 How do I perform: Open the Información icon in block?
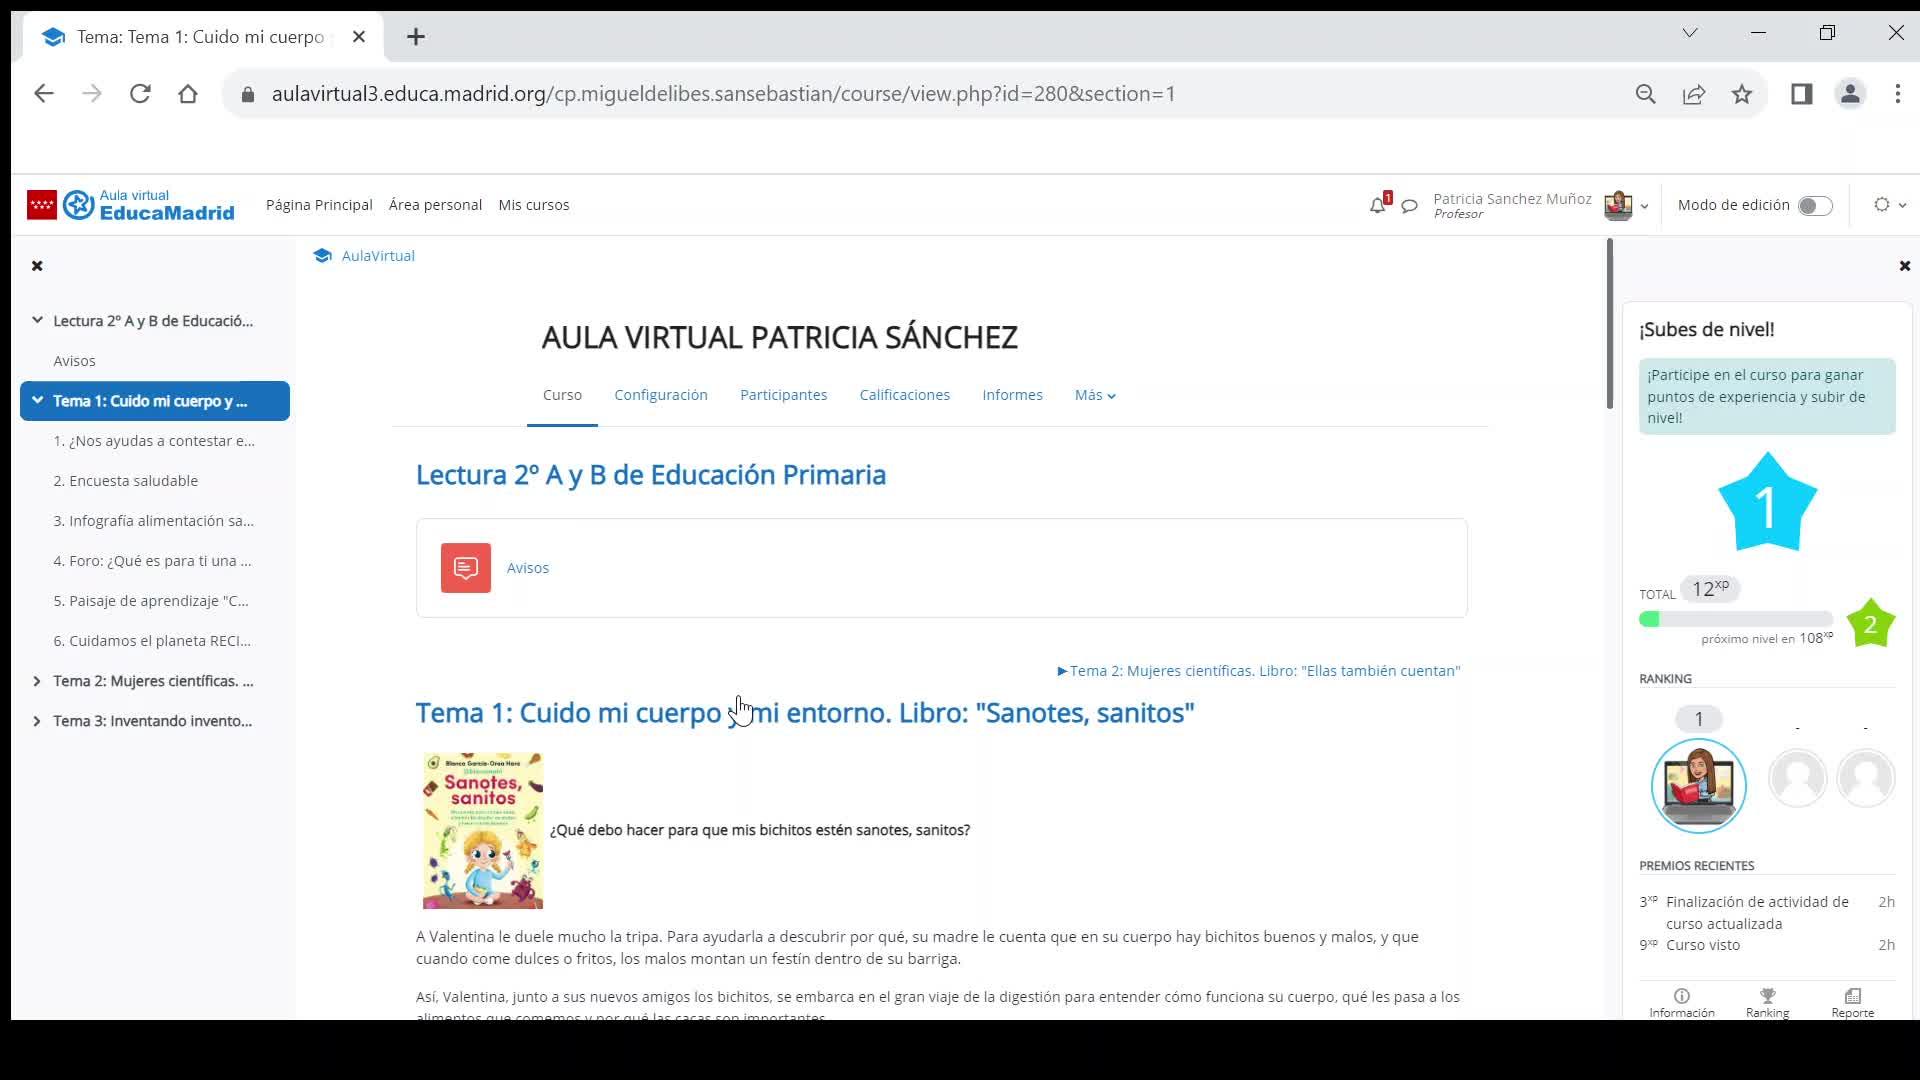[1681, 996]
